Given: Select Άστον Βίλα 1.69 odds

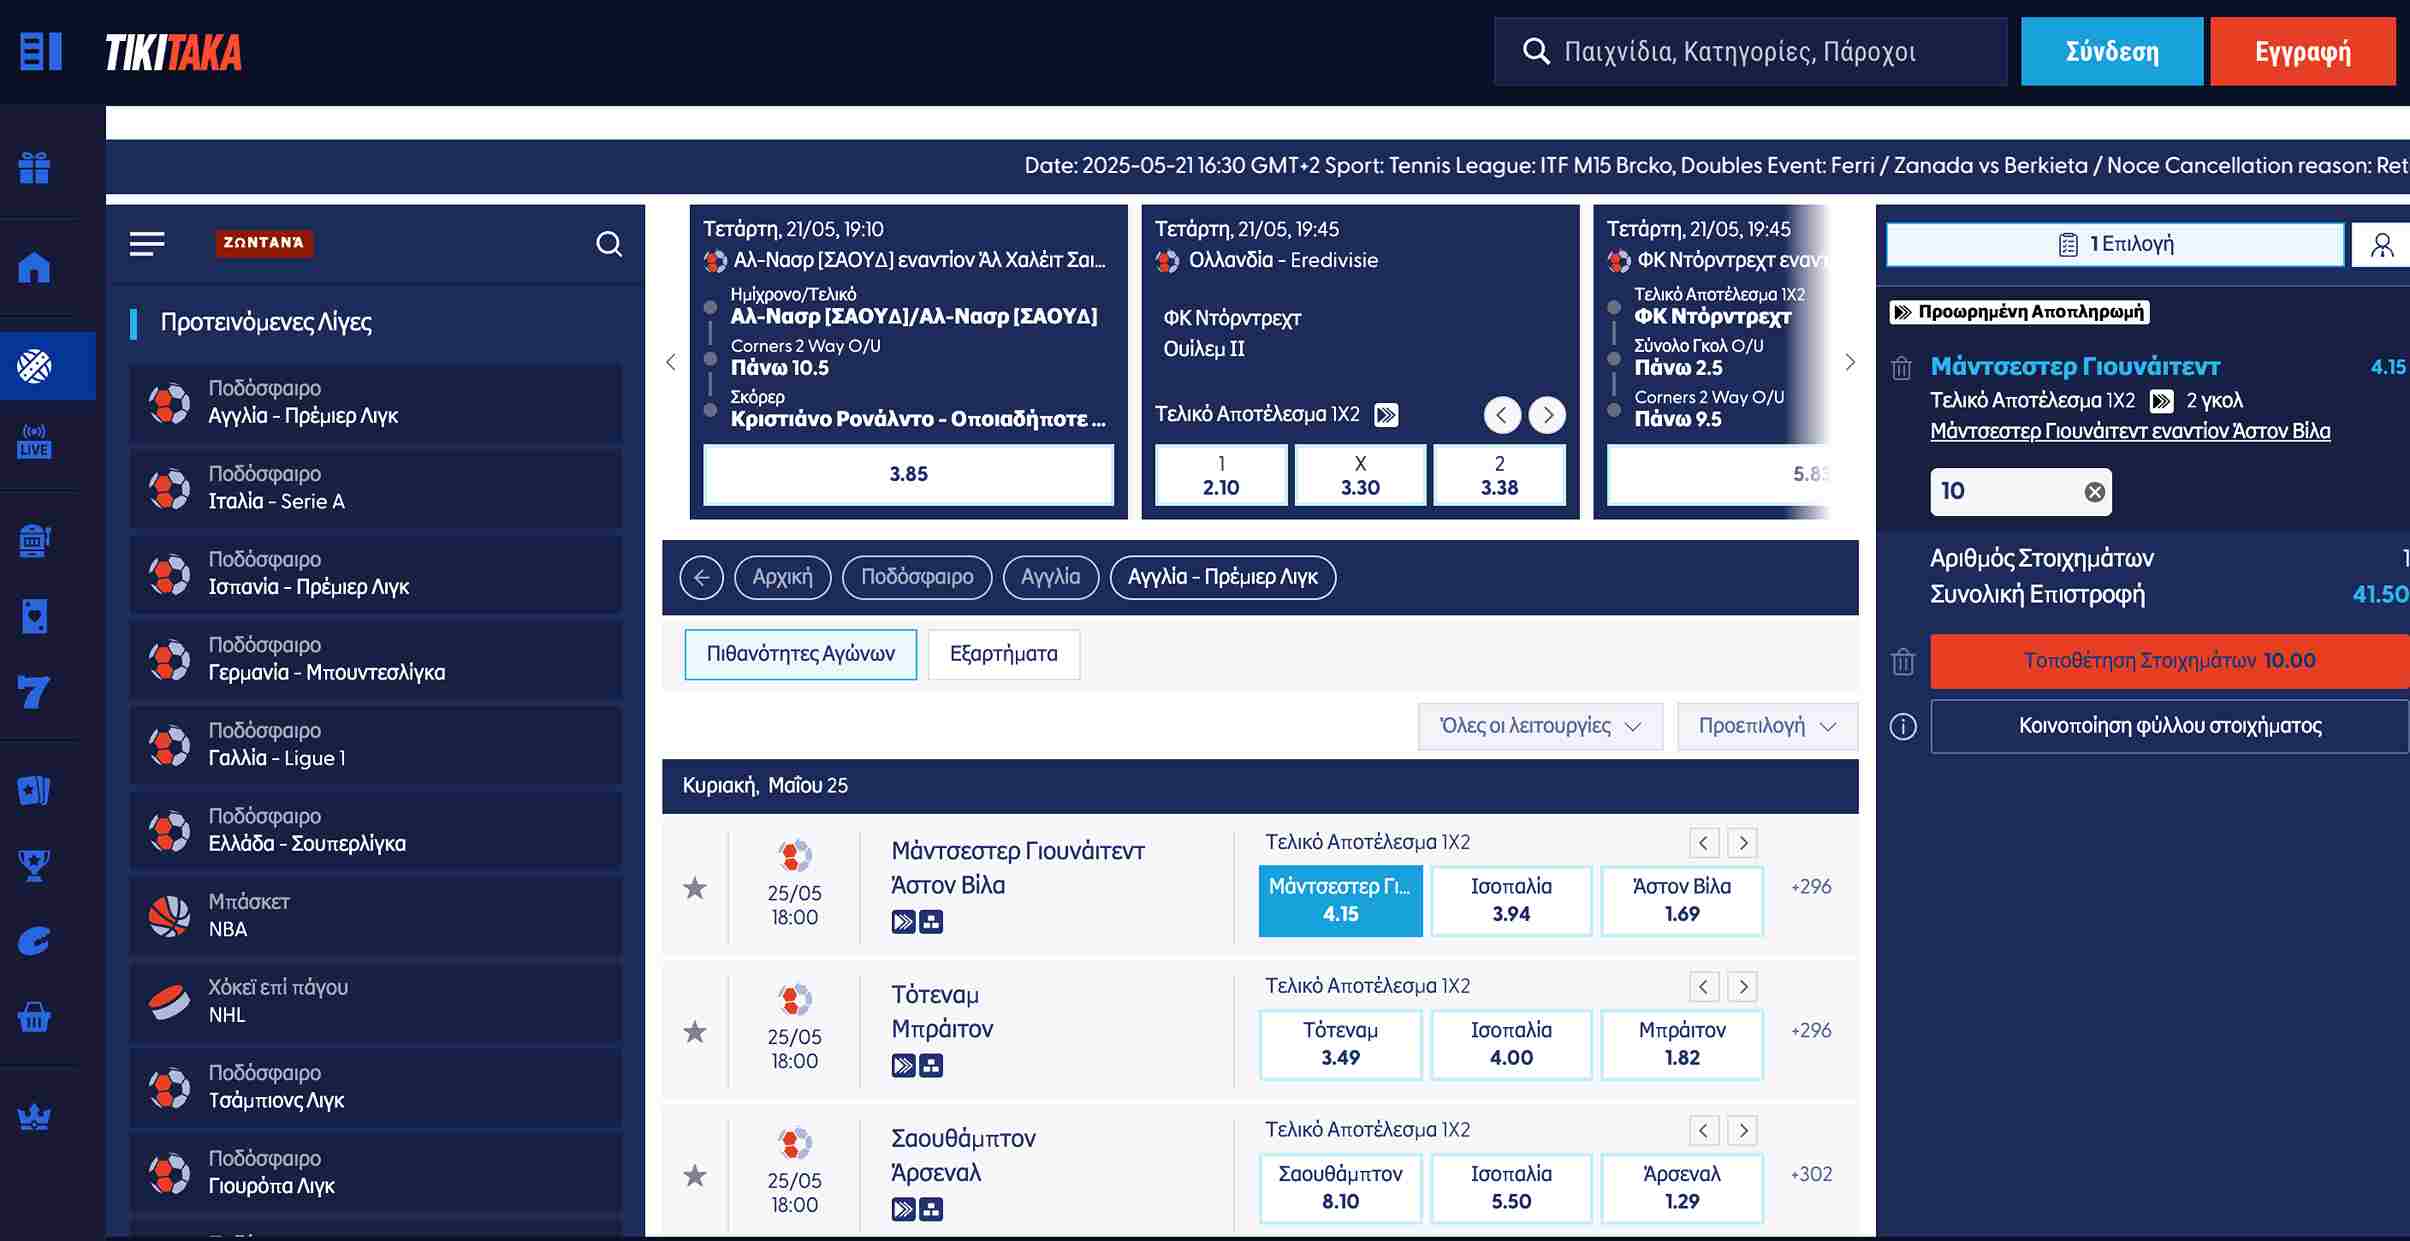Looking at the screenshot, I should (1682, 901).
